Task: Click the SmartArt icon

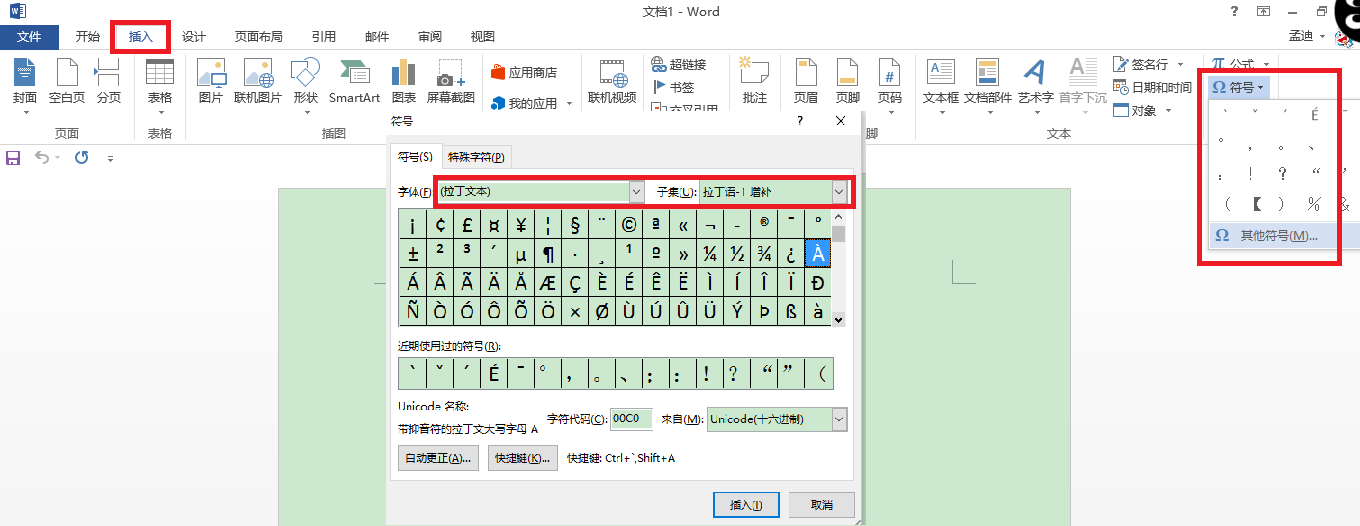Action: click(355, 81)
